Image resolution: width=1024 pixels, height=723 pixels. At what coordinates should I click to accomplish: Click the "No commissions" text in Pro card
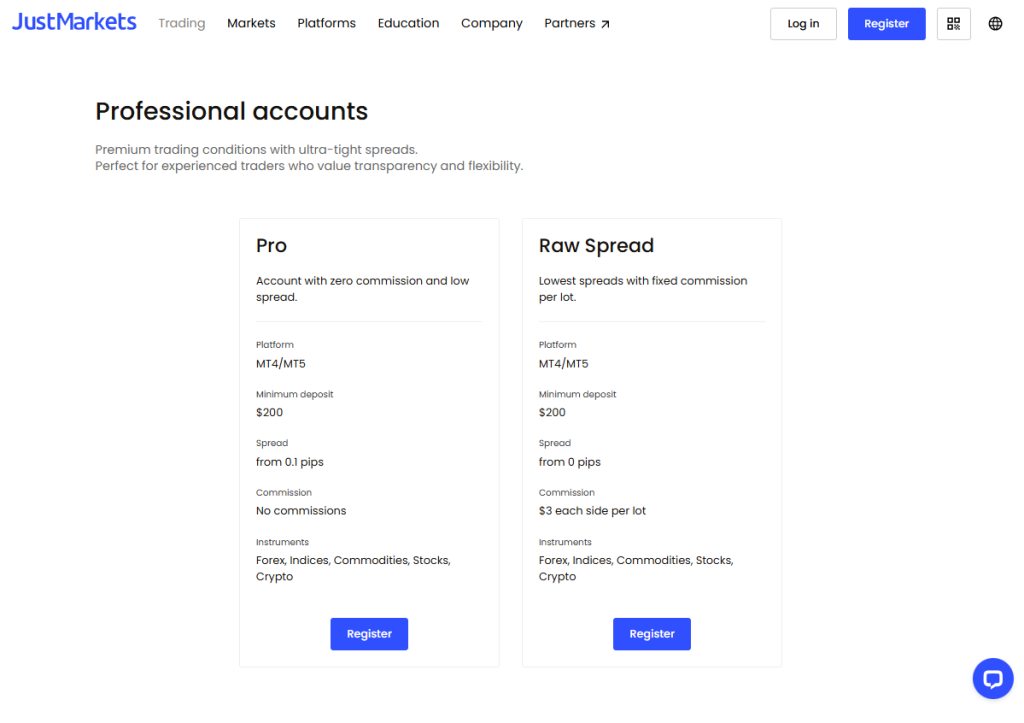301,511
